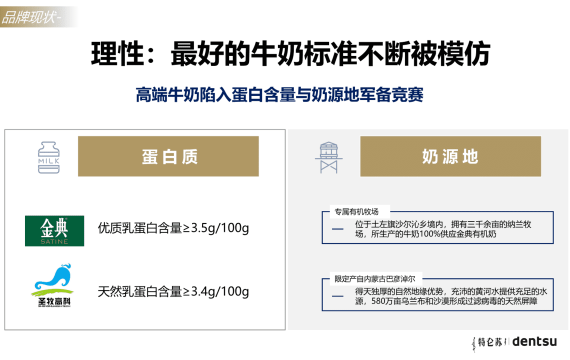Click the milk bottle icon
Screen dimensions: 570x360
(49, 157)
